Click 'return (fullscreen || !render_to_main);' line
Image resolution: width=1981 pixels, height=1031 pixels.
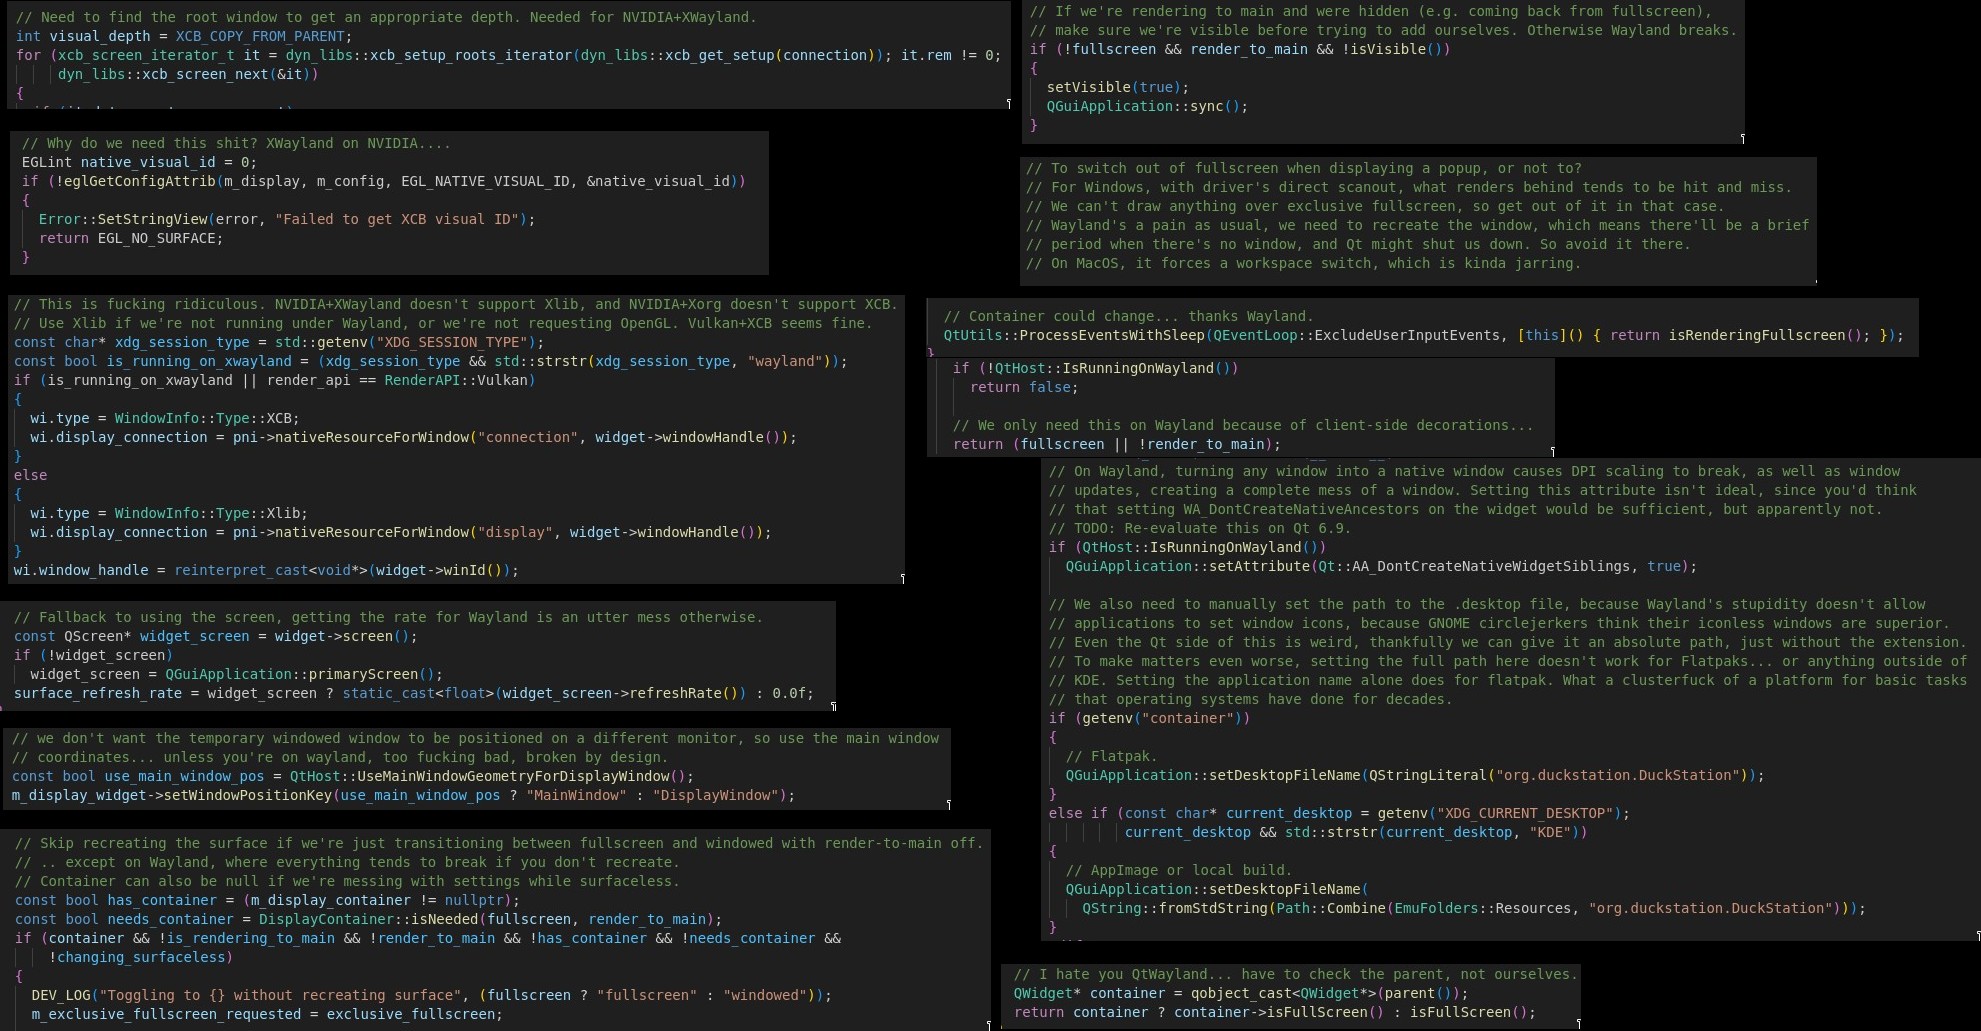[1116, 444]
